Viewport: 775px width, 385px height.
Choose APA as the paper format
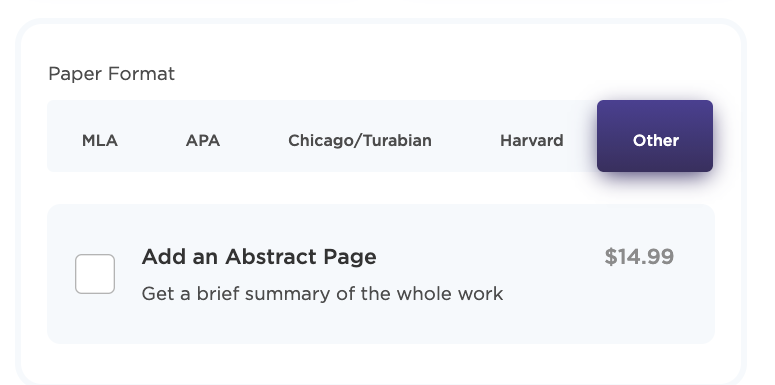coord(203,140)
